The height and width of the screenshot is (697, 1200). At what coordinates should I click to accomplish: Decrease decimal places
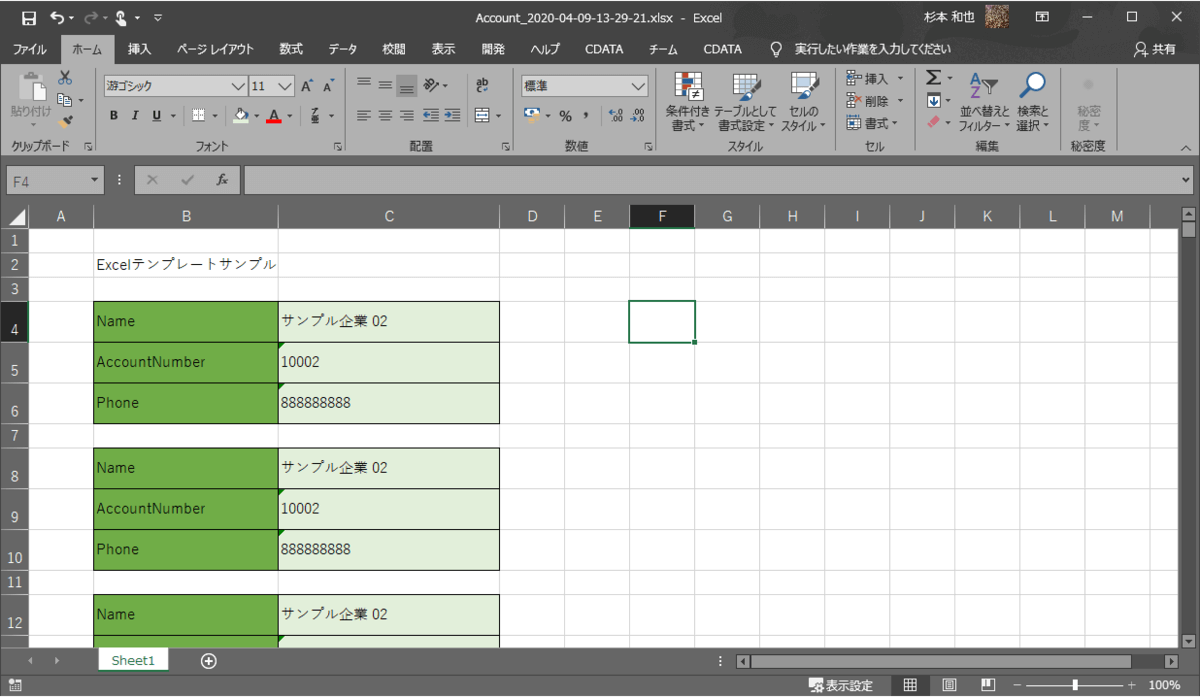[638, 115]
